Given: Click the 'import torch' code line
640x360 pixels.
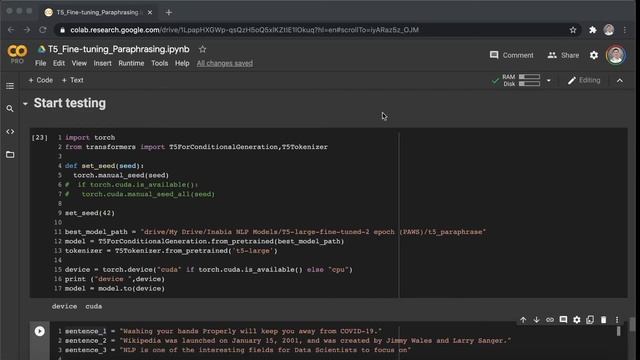Looking at the screenshot, I should point(90,138).
